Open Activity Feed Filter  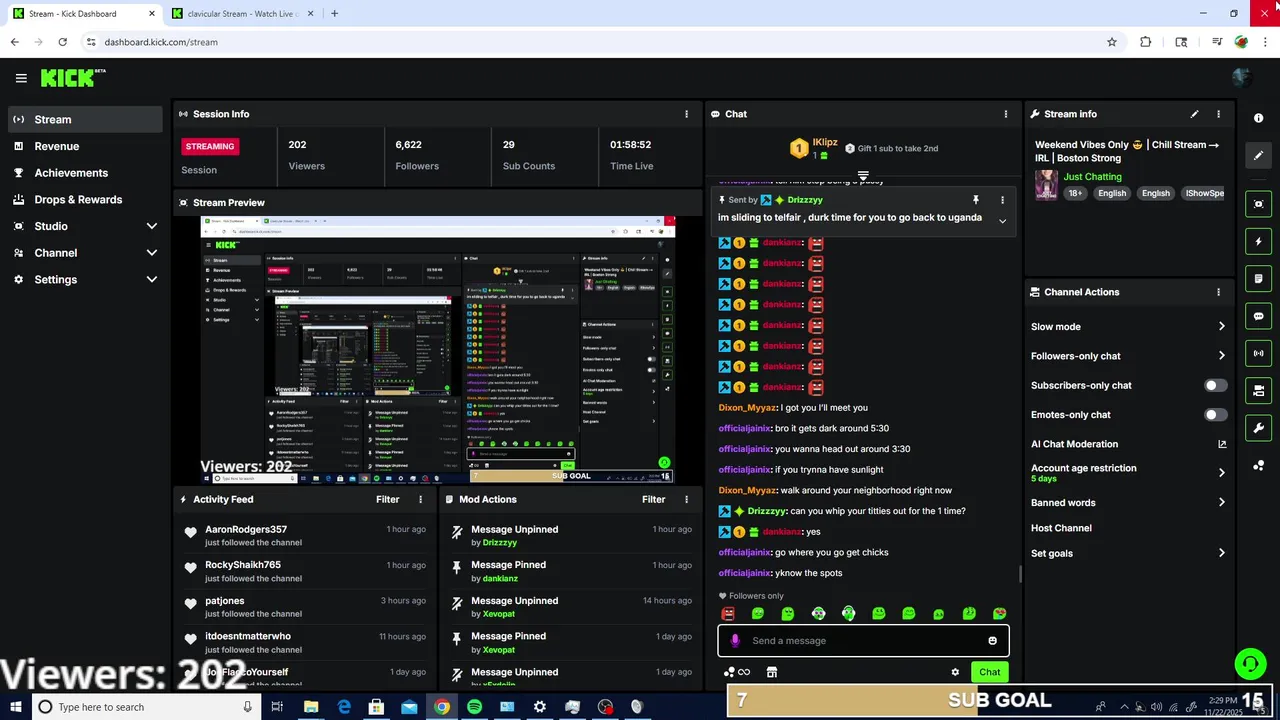pyautogui.click(x=388, y=499)
